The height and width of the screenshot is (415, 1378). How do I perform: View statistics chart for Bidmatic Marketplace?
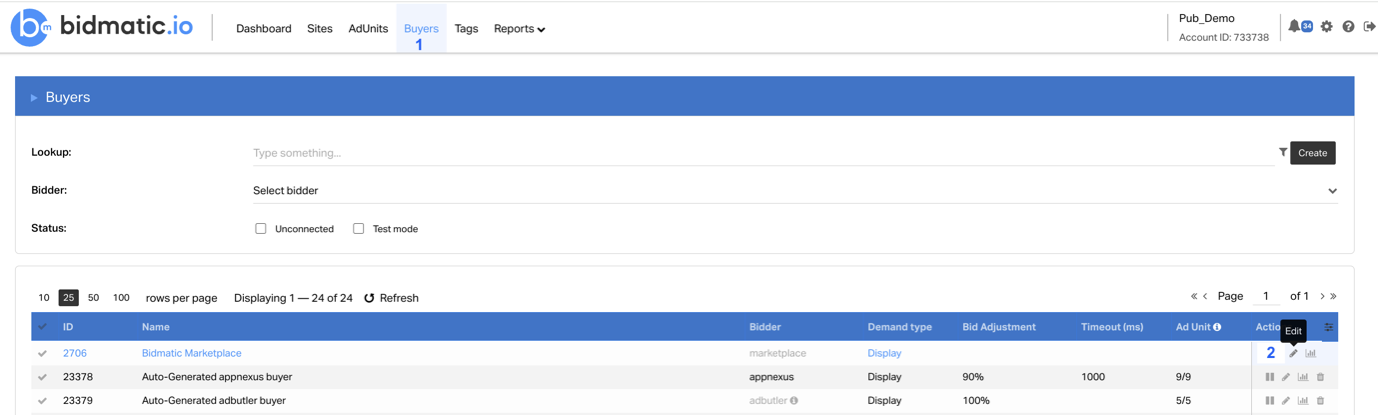point(1310,353)
